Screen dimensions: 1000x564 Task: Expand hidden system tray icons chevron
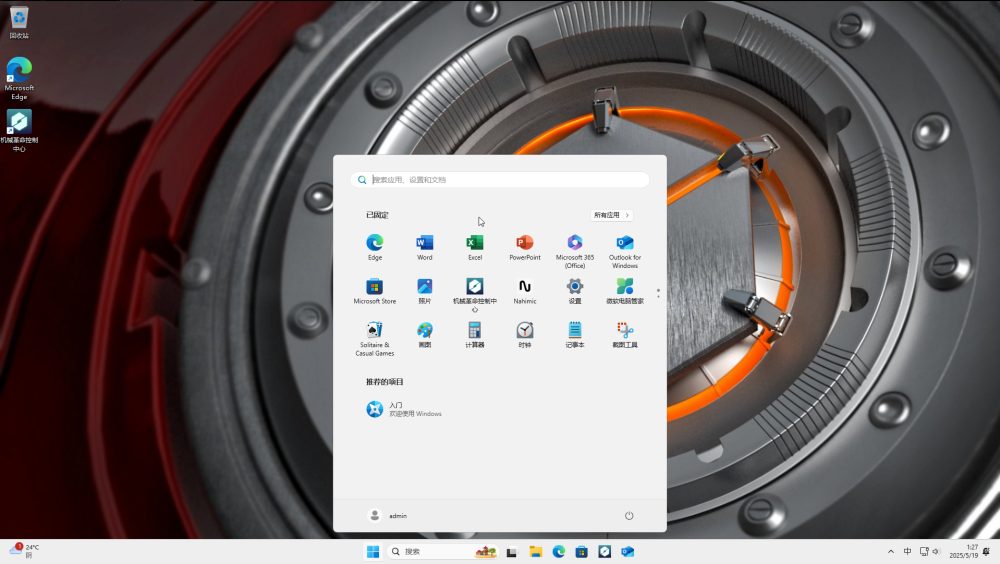click(891, 552)
